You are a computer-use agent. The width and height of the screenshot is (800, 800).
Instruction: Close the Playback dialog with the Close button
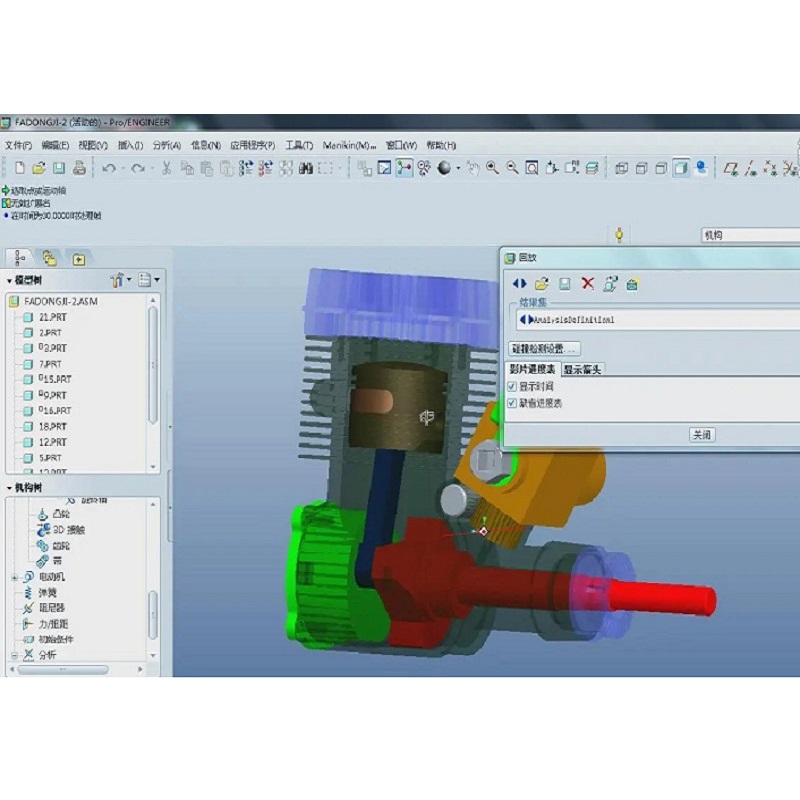click(702, 435)
